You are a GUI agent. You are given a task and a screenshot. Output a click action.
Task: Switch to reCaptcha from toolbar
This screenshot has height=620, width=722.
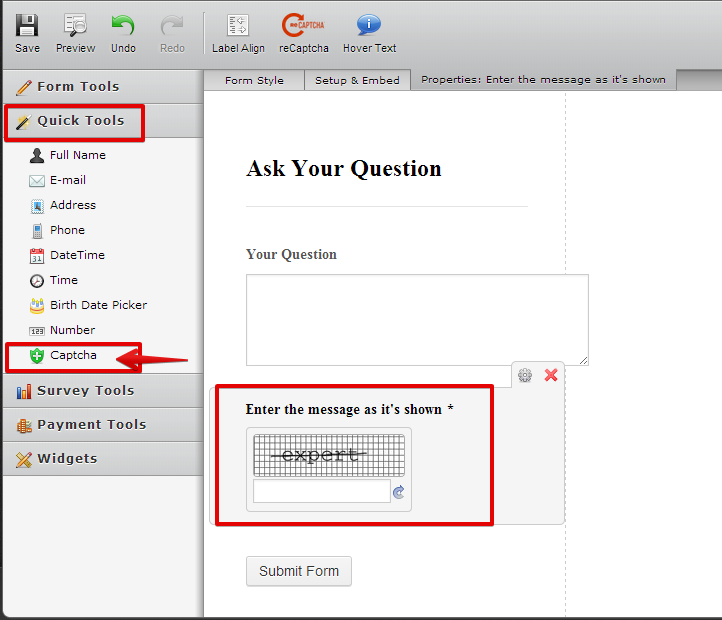(303, 32)
